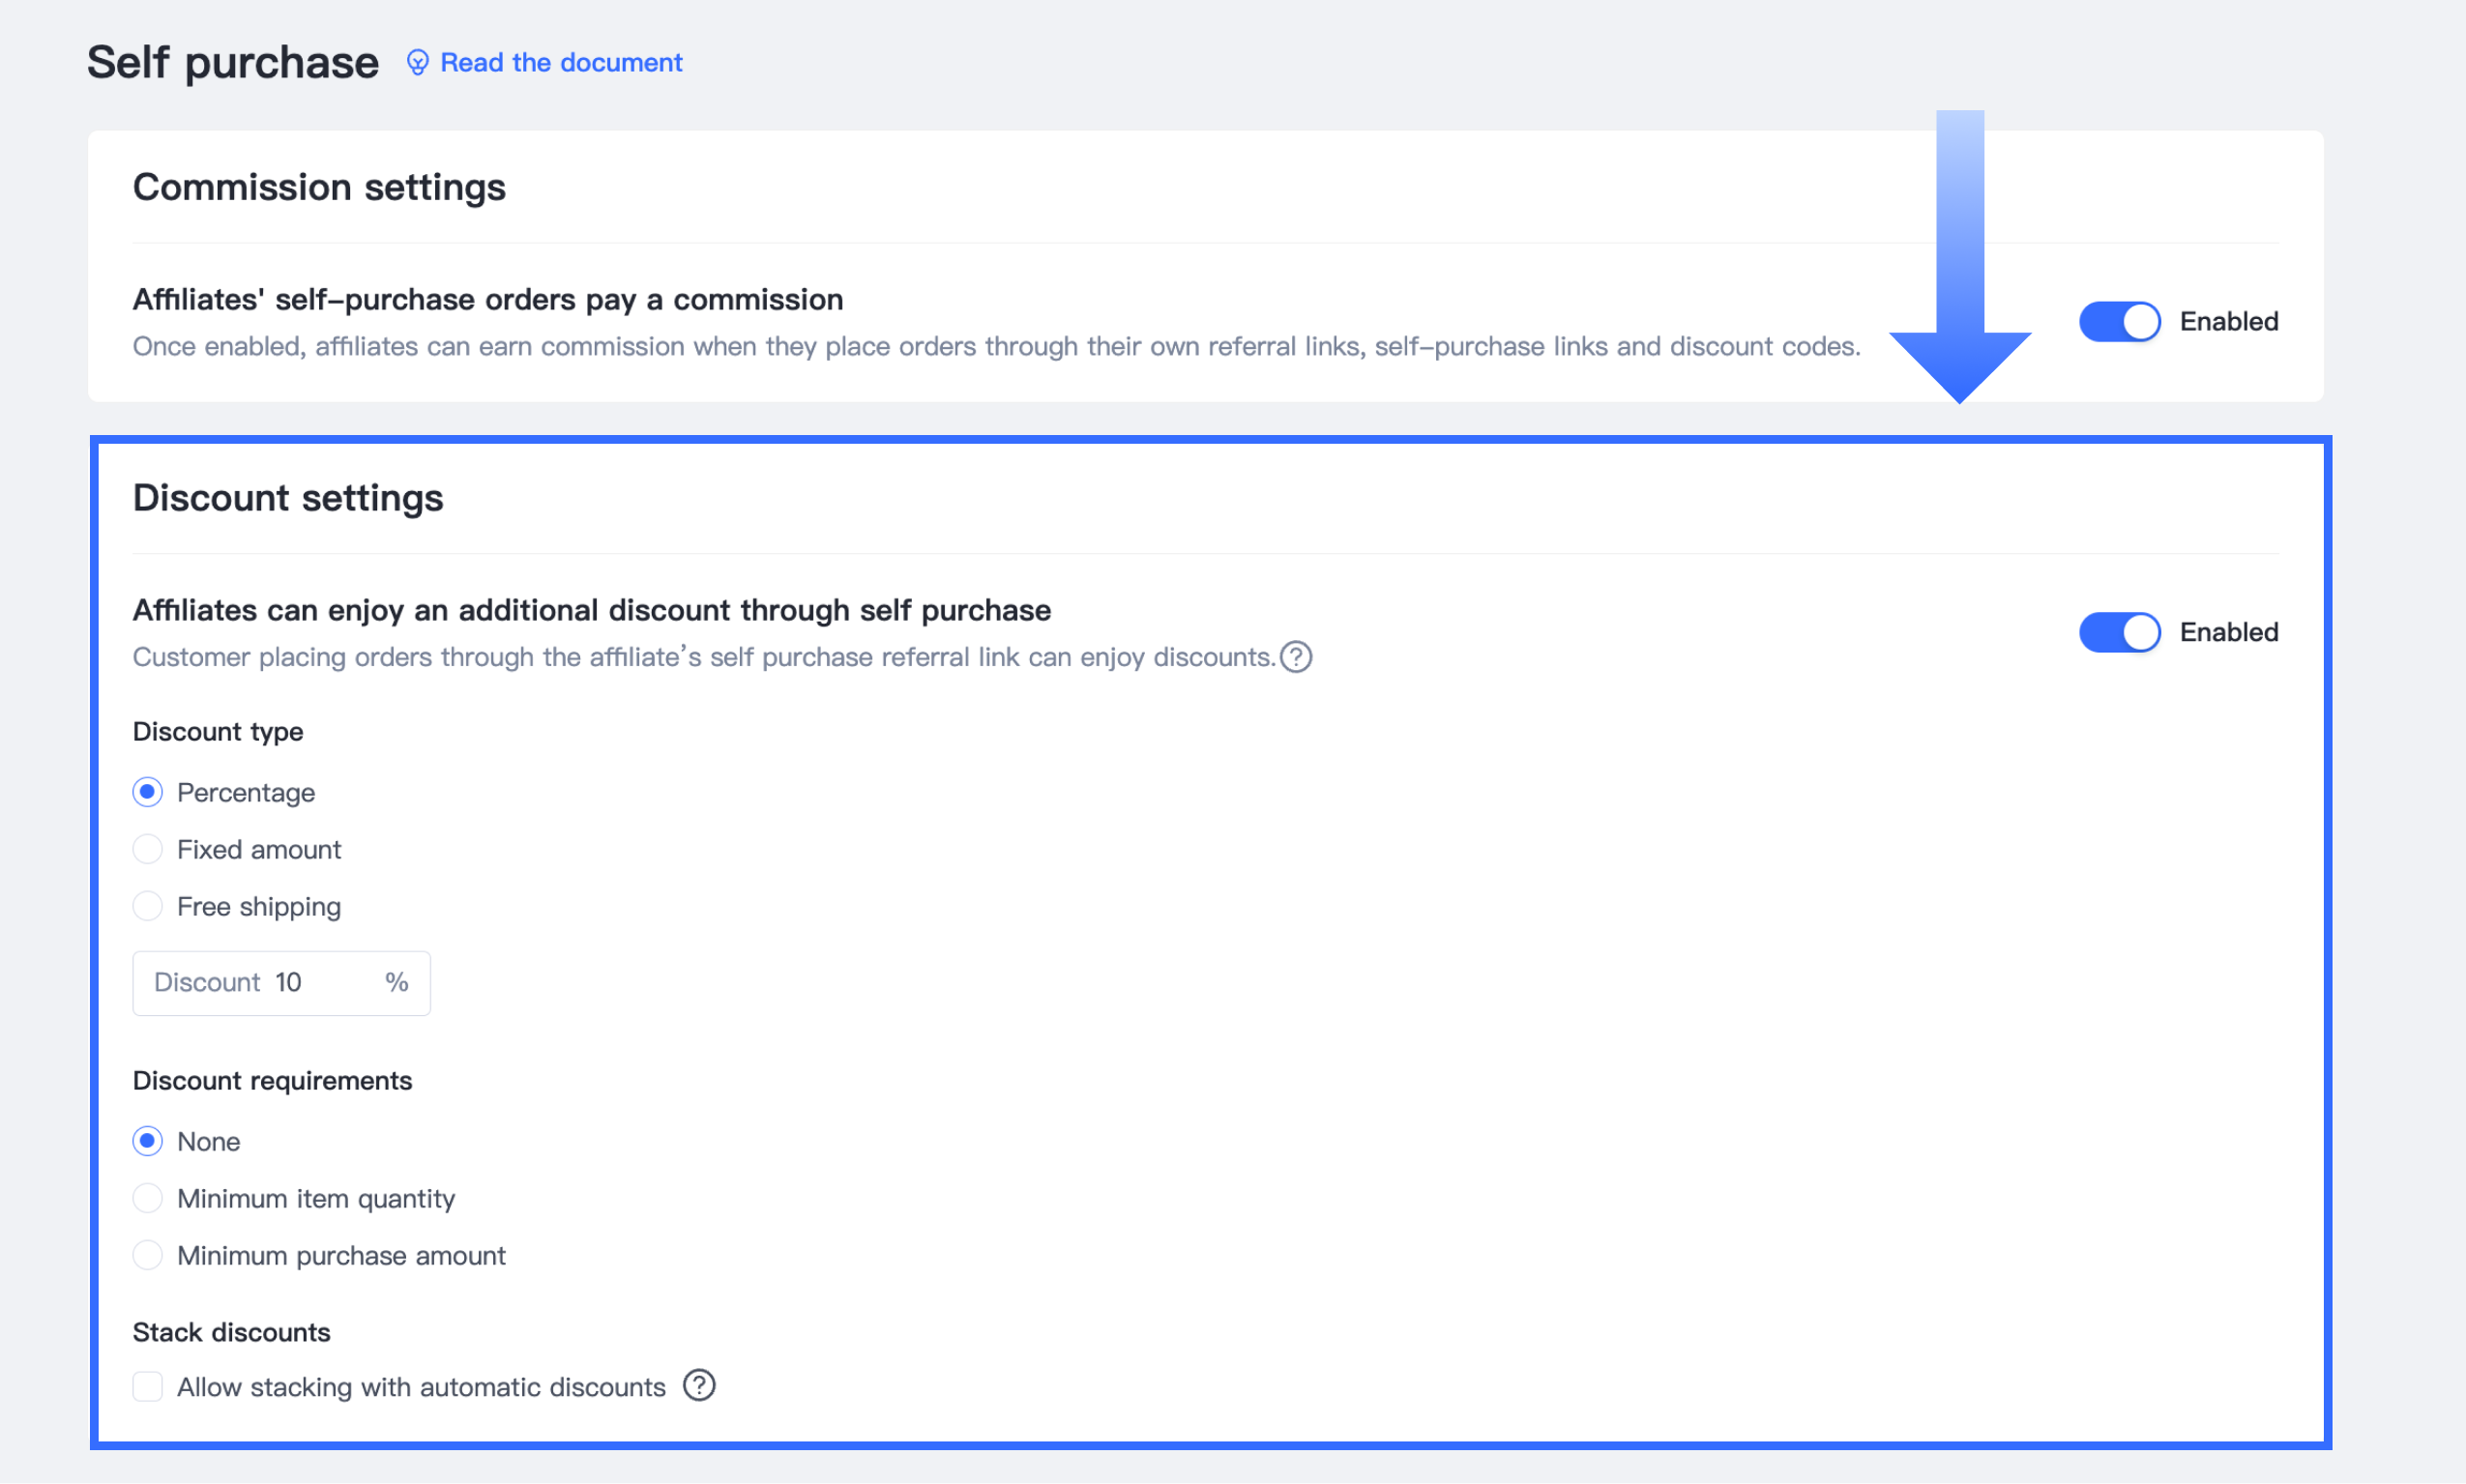Open the Read the document link
Image resolution: width=2466 pixels, height=1484 pixels.
(x=561, y=63)
